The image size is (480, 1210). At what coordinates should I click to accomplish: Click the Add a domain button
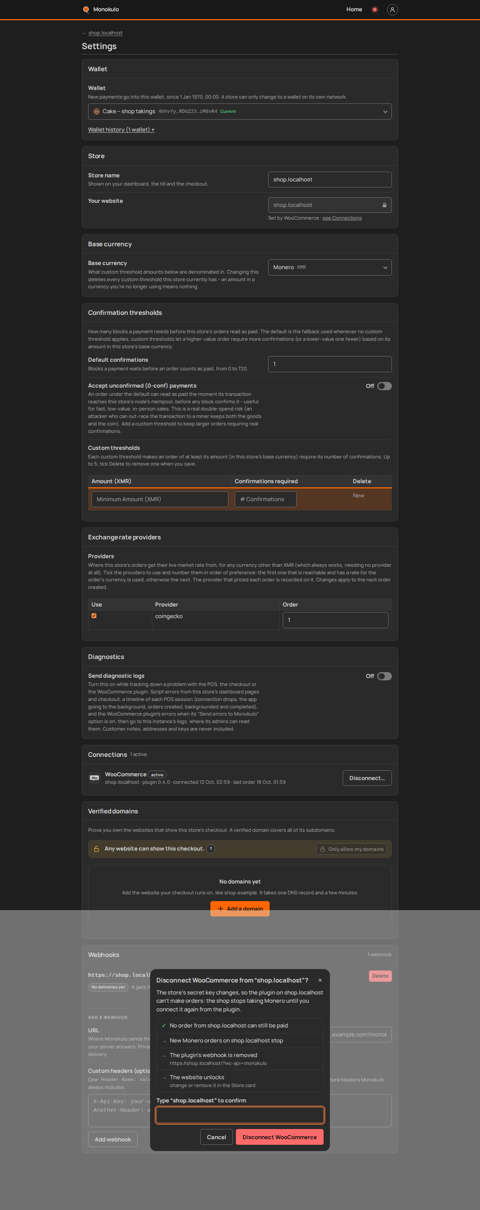(x=240, y=909)
